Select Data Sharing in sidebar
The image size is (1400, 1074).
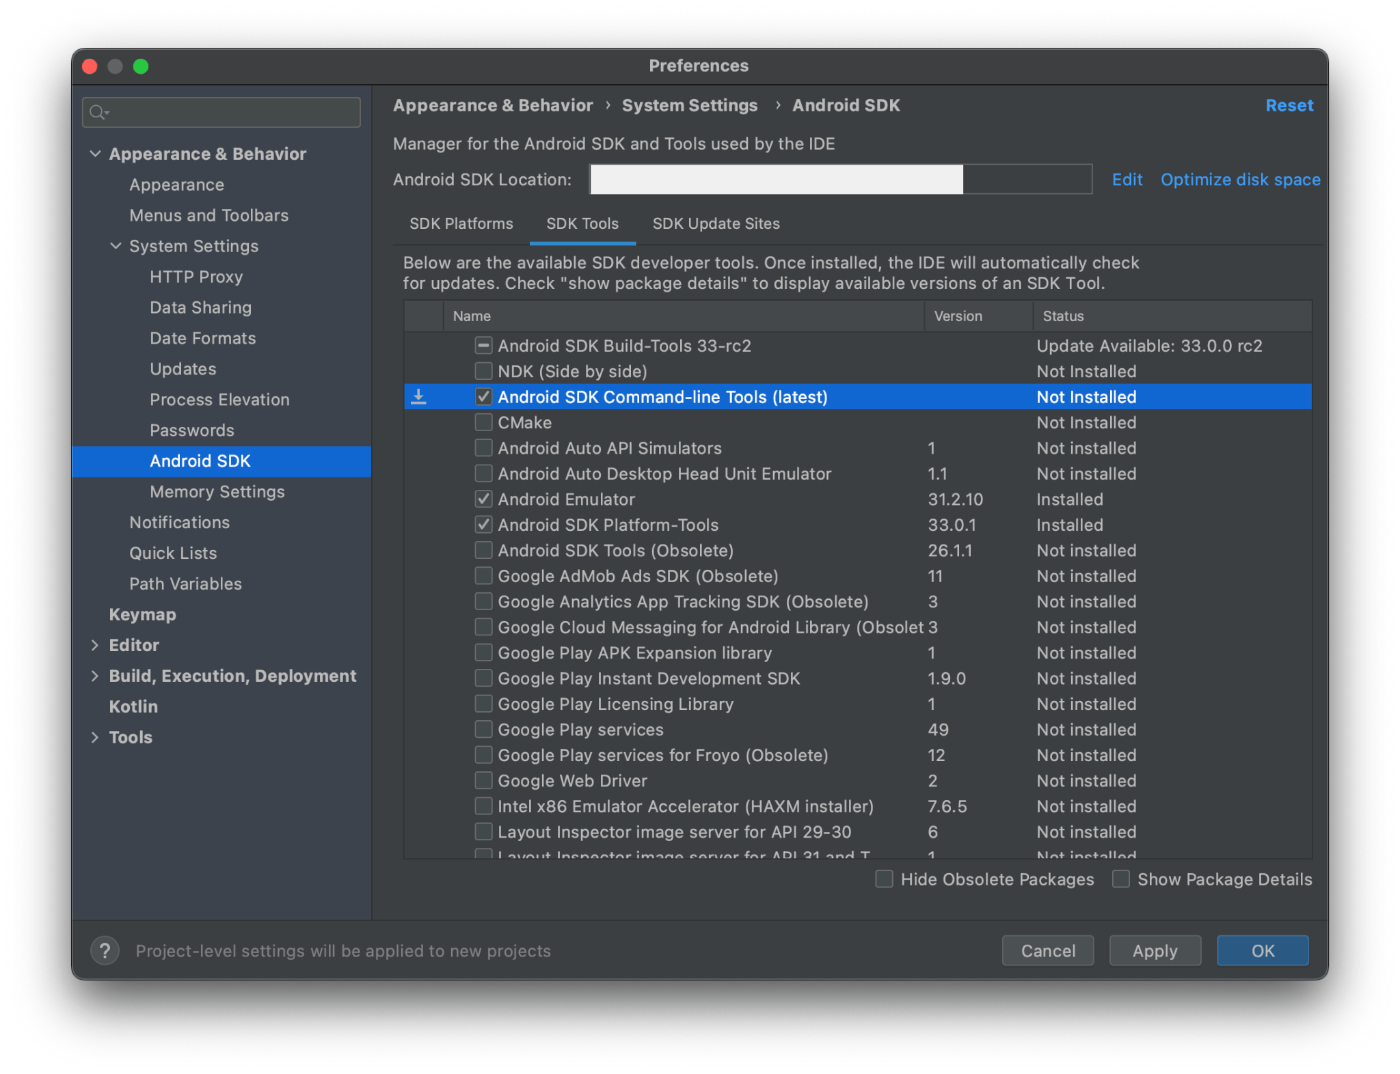201,308
